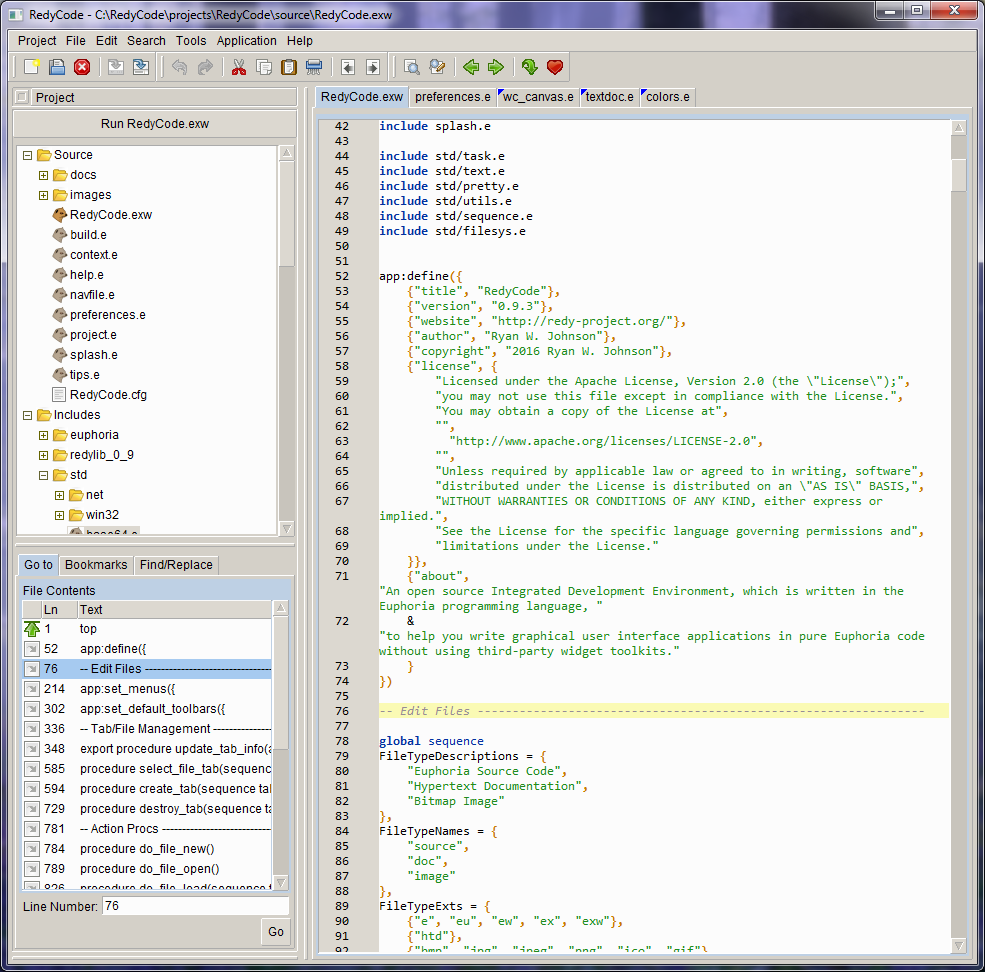The width and height of the screenshot is (985, 972).
Task: Open the Project menu
Action: pyautogui.click(x=37, y=41)
